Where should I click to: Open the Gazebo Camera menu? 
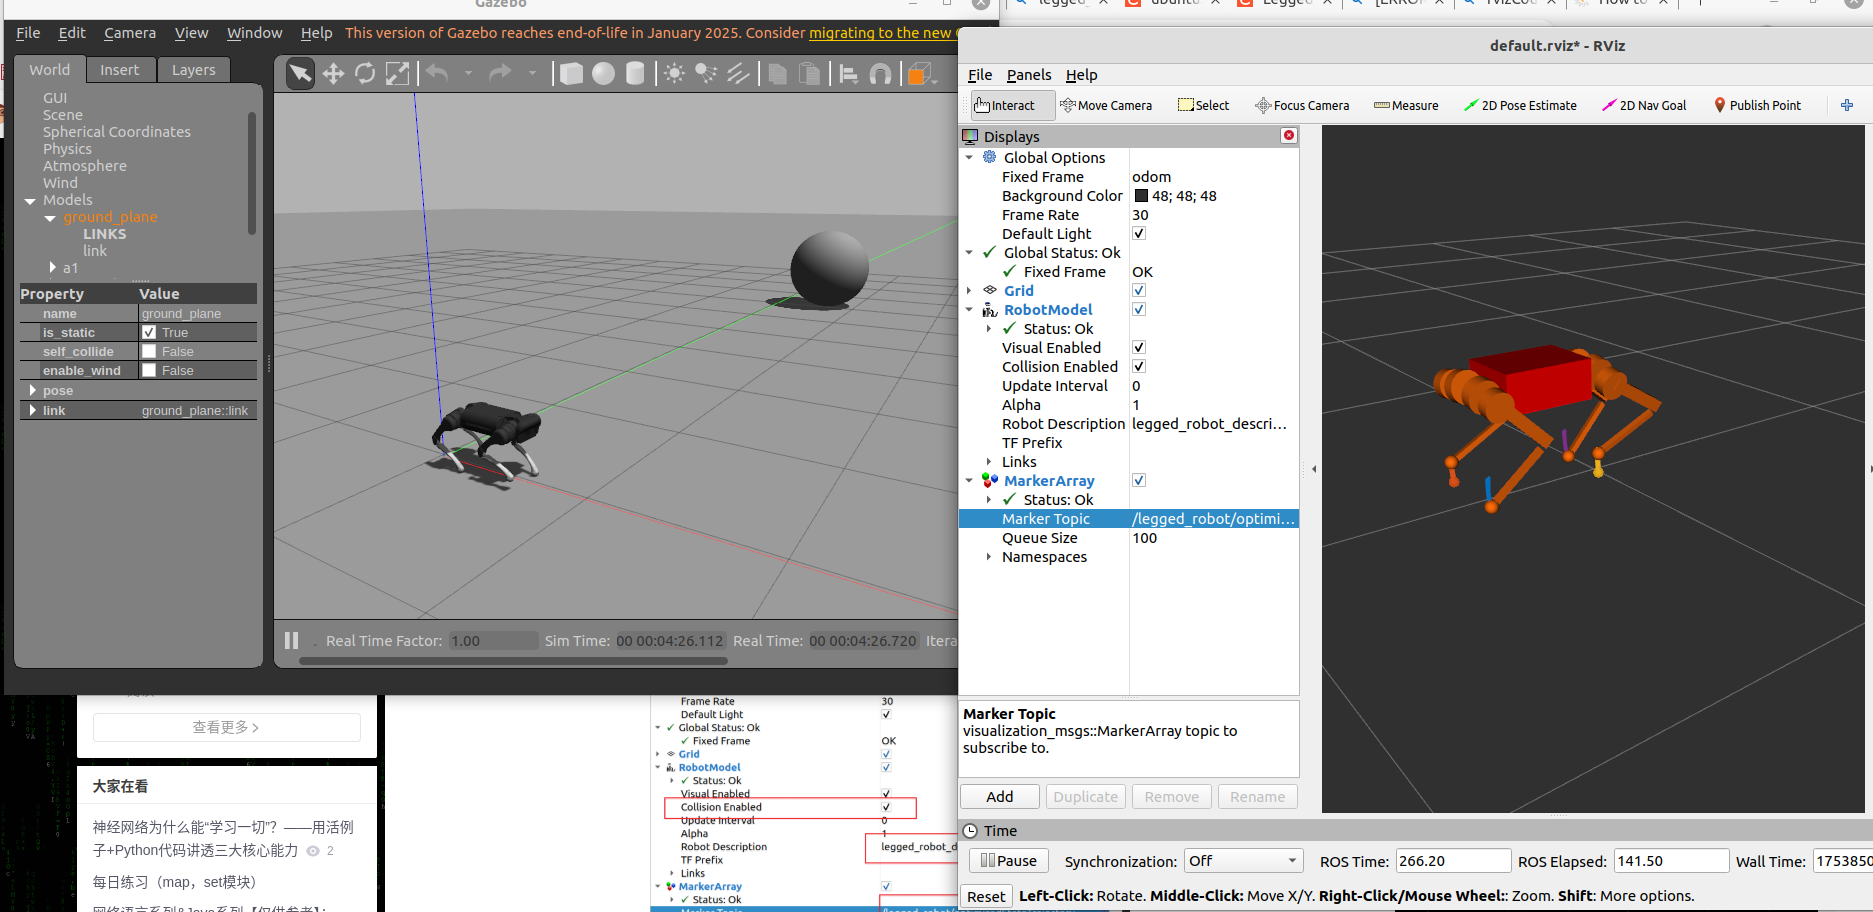tap(130, 33)
